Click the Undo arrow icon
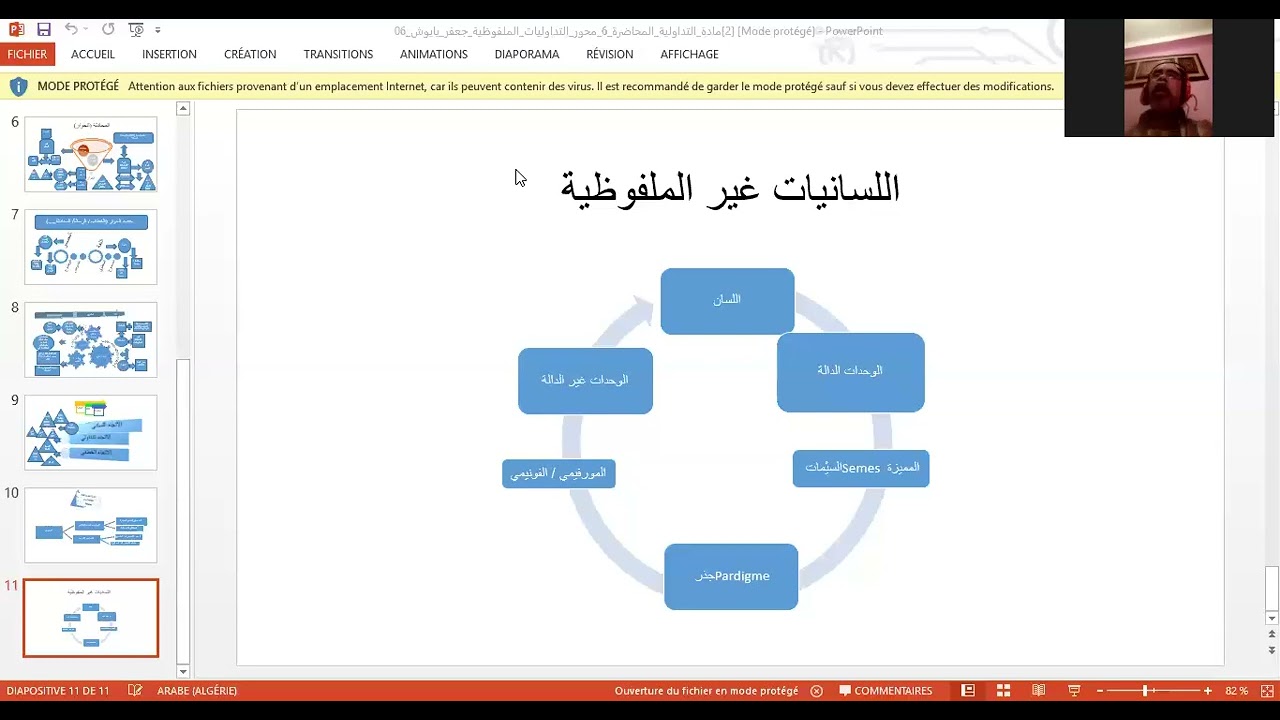 click(71, 30)
